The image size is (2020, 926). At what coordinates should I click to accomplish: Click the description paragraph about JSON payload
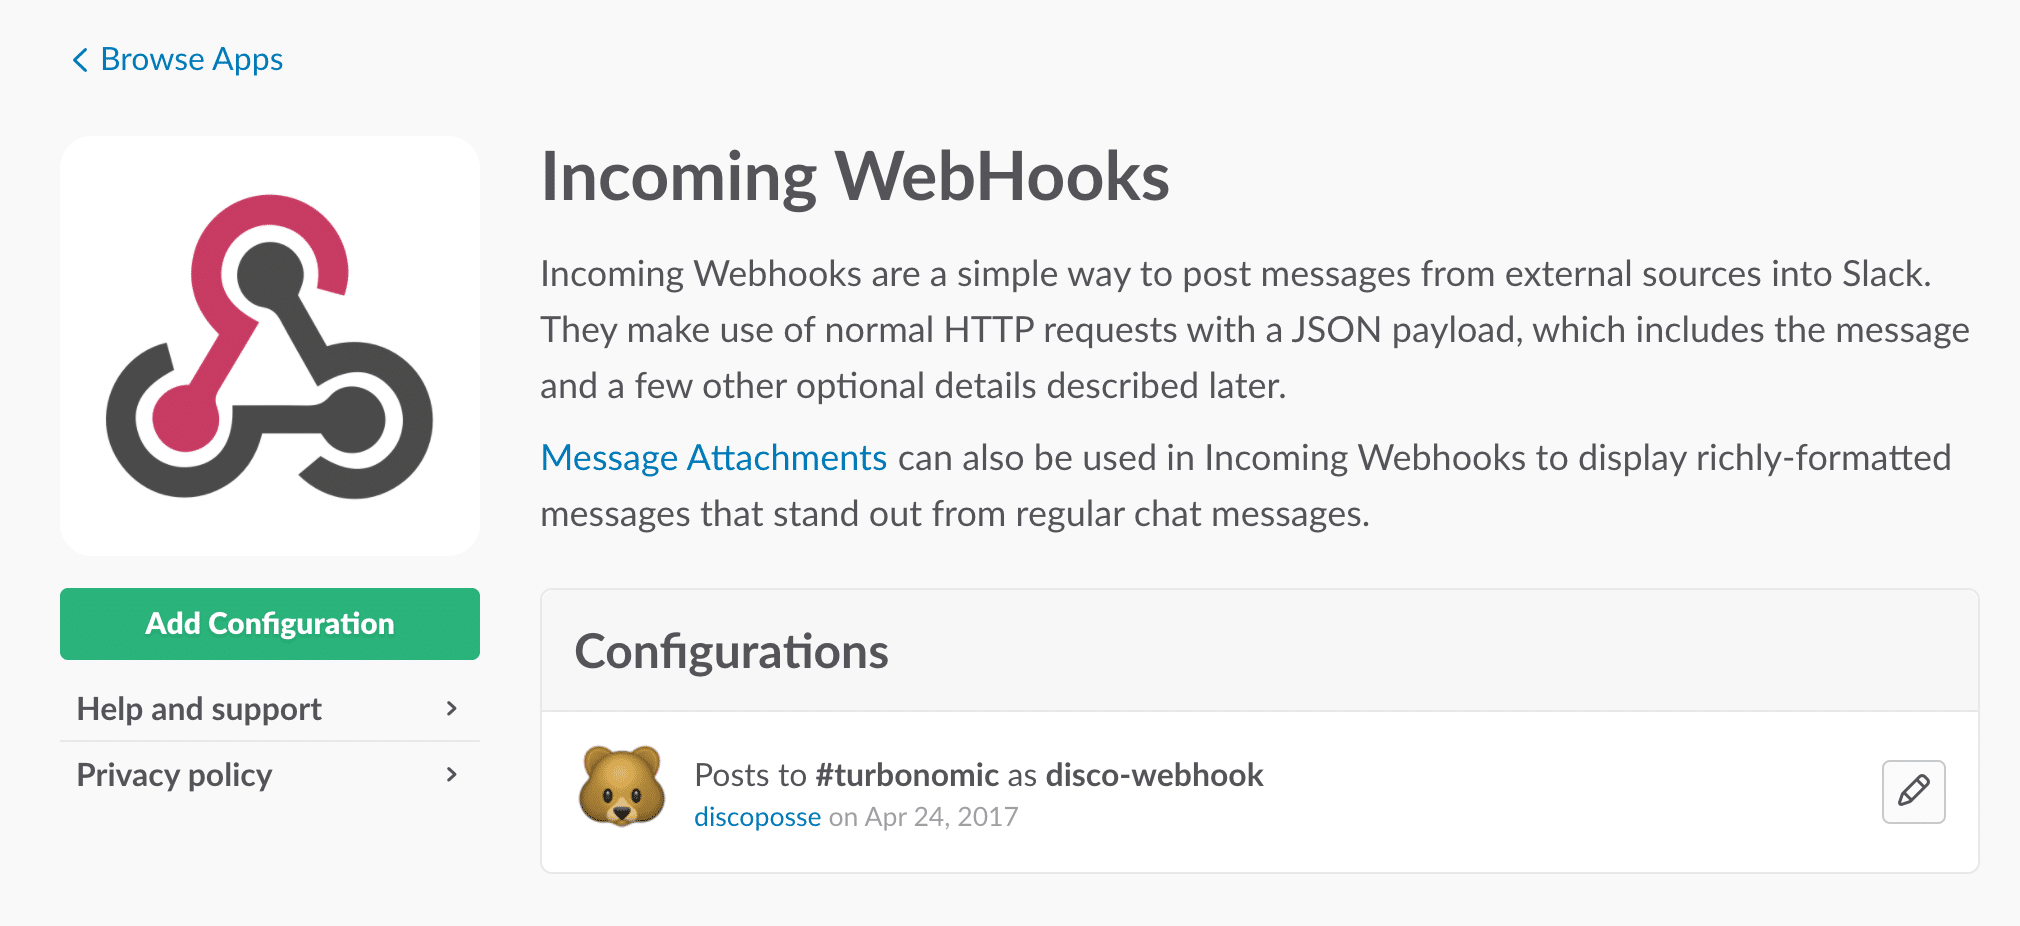(x=1255, y=330)
